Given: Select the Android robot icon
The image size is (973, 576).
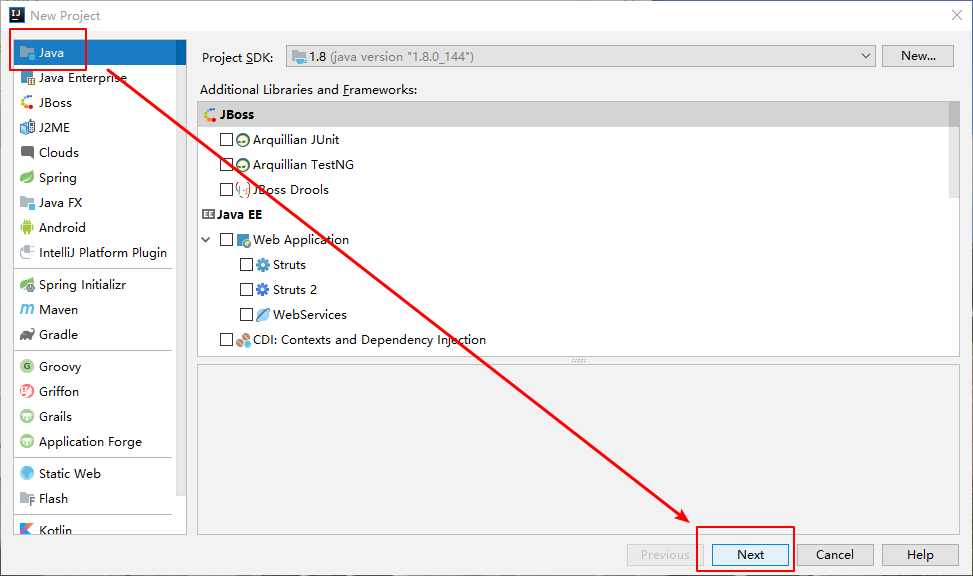Looking at the screenshot, I should [x=27, y=227].
